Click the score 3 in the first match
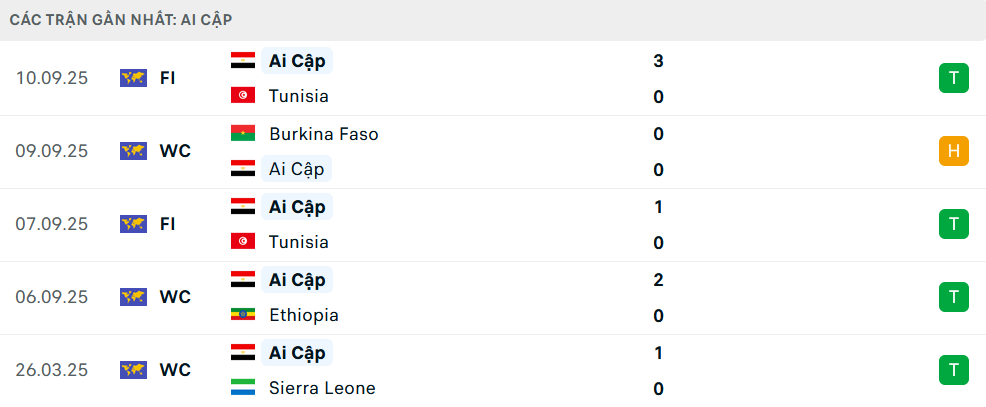The image size is (986, 407). 658,61
